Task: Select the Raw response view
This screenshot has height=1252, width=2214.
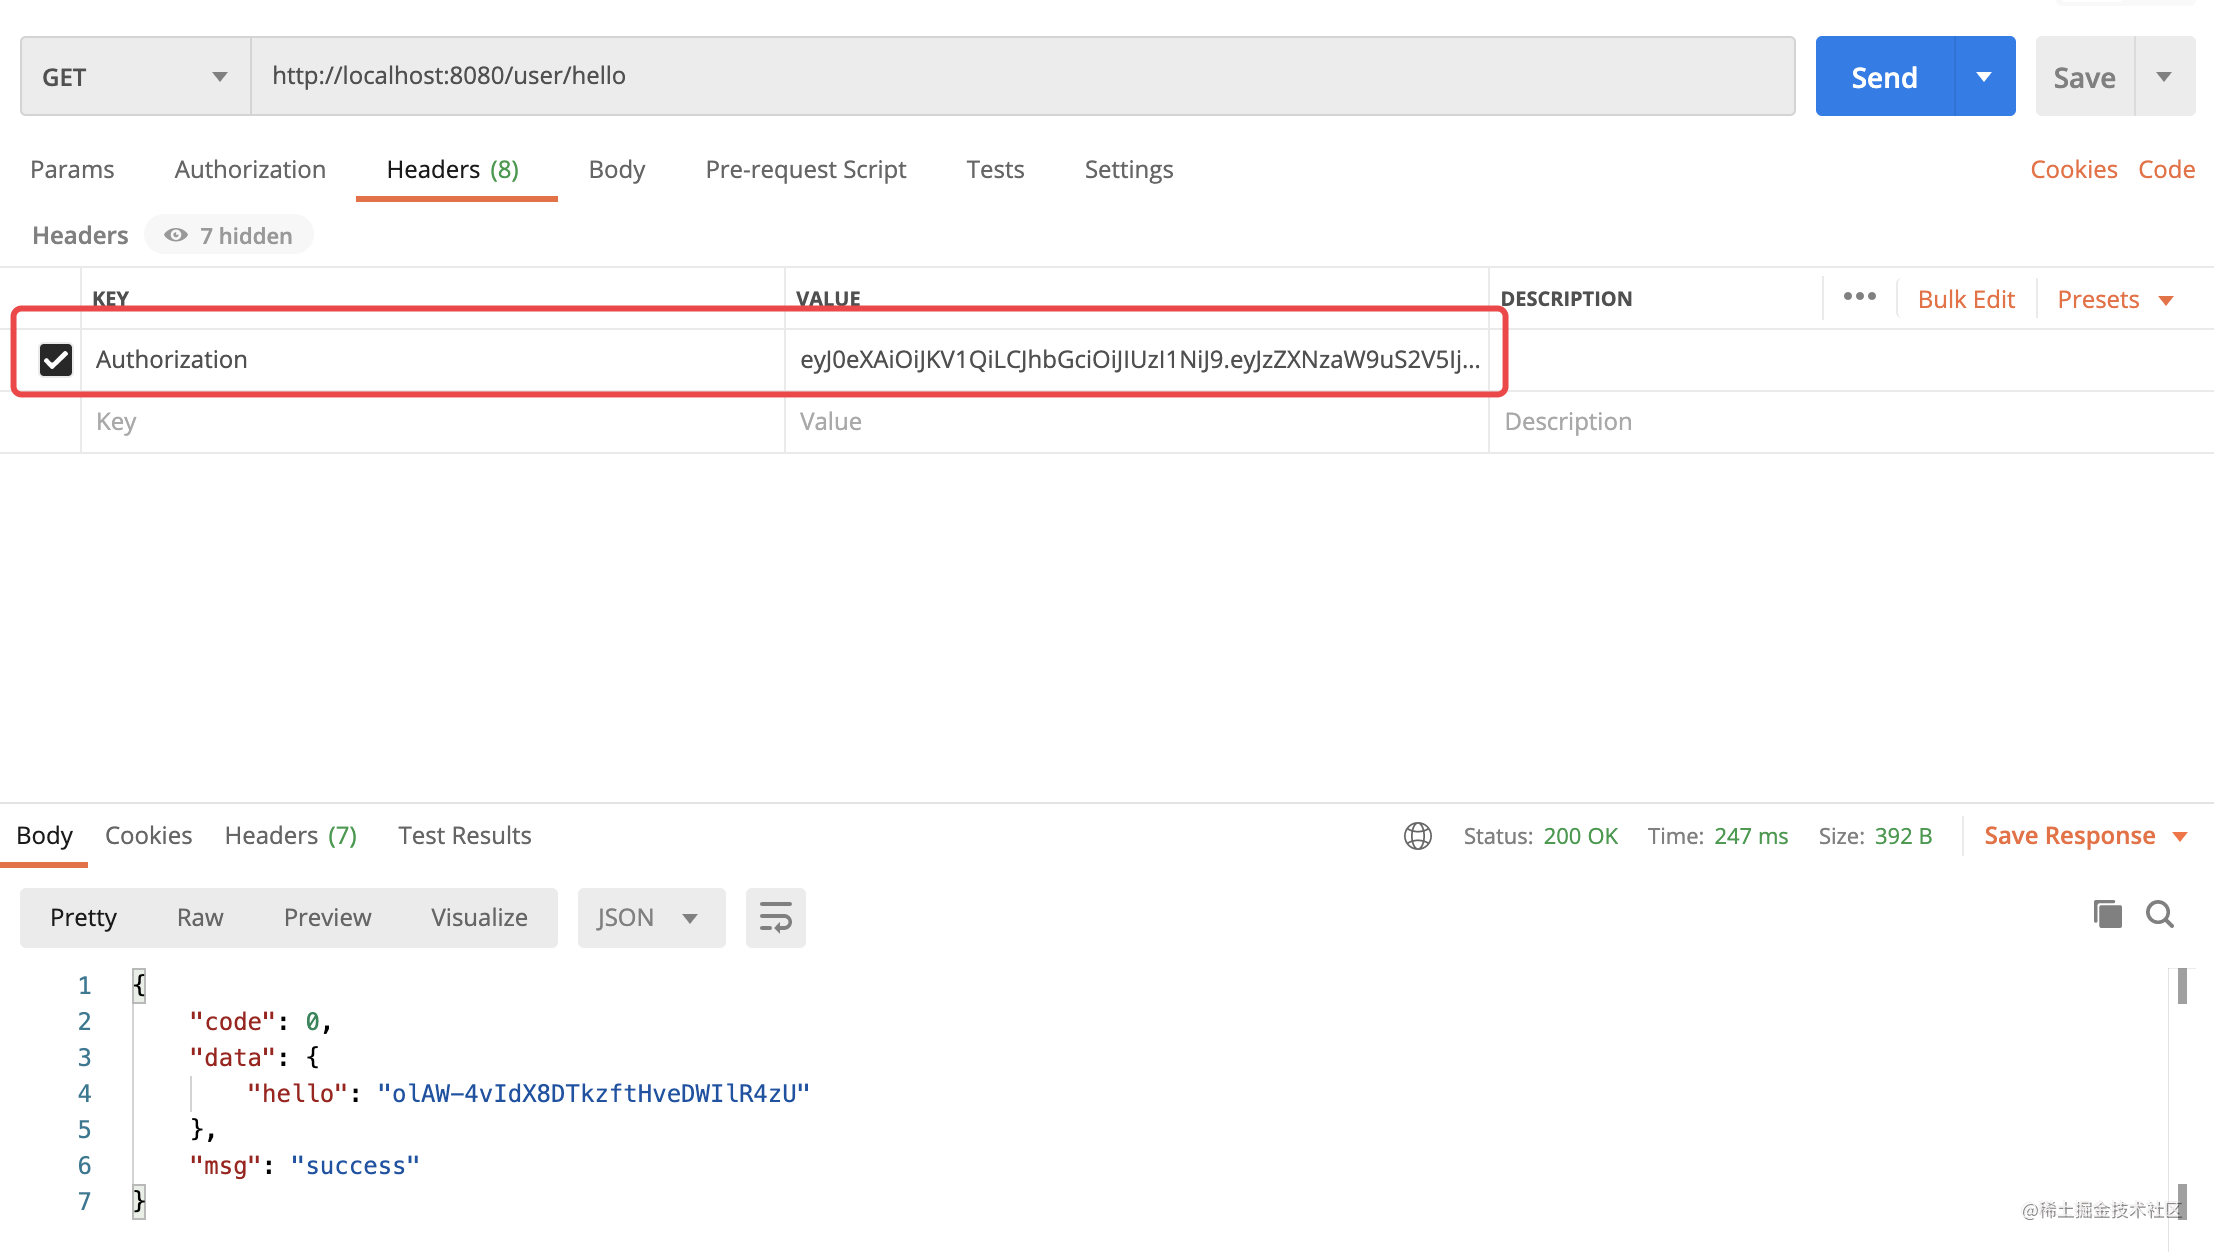Action: (199, 917)
